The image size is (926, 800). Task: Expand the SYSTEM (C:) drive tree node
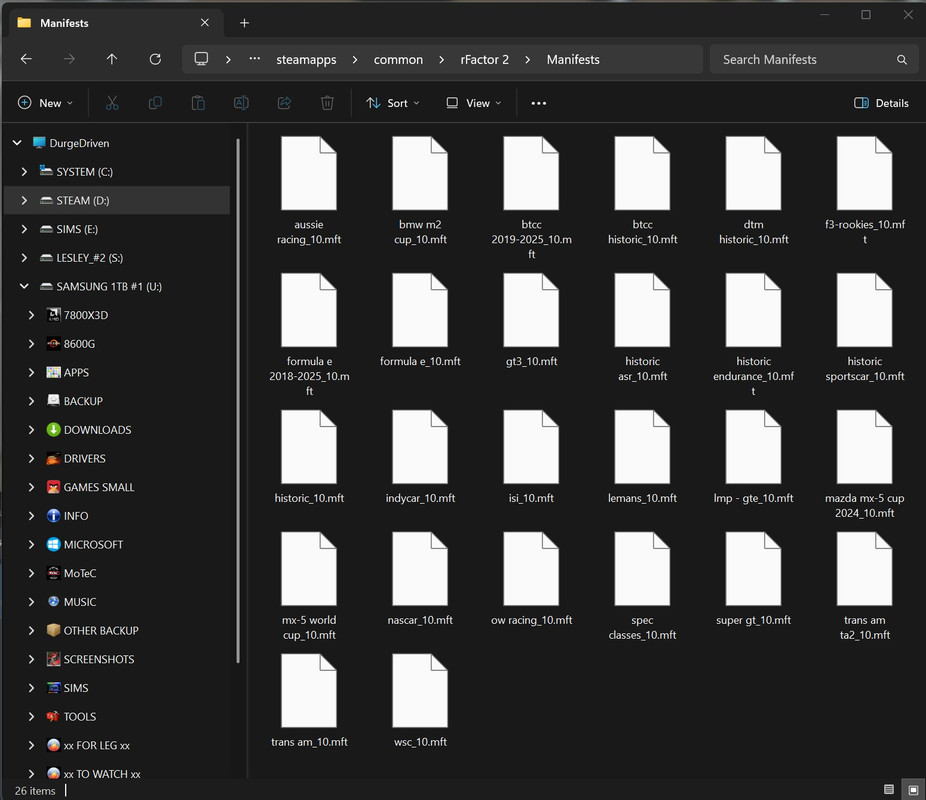coord(24,172)
